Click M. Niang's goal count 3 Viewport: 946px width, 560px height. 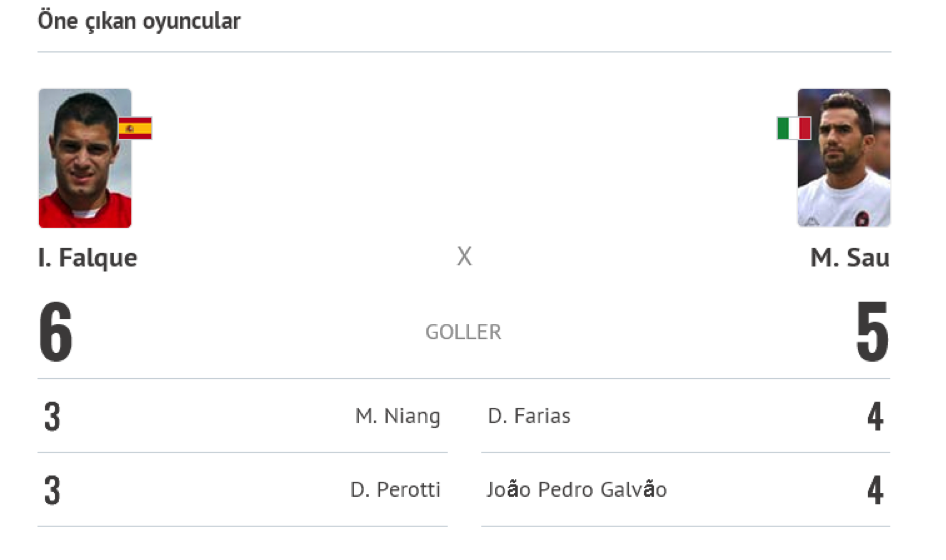tap(52, 416)
